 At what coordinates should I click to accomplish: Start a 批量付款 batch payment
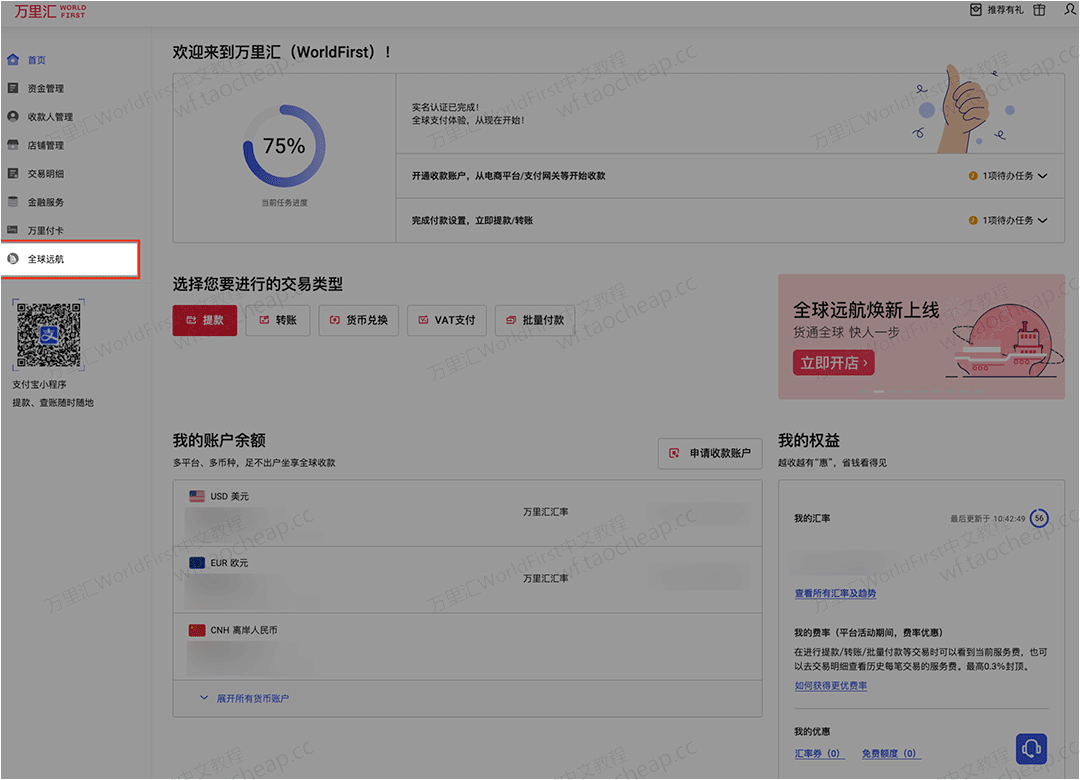tap(534, 320)
